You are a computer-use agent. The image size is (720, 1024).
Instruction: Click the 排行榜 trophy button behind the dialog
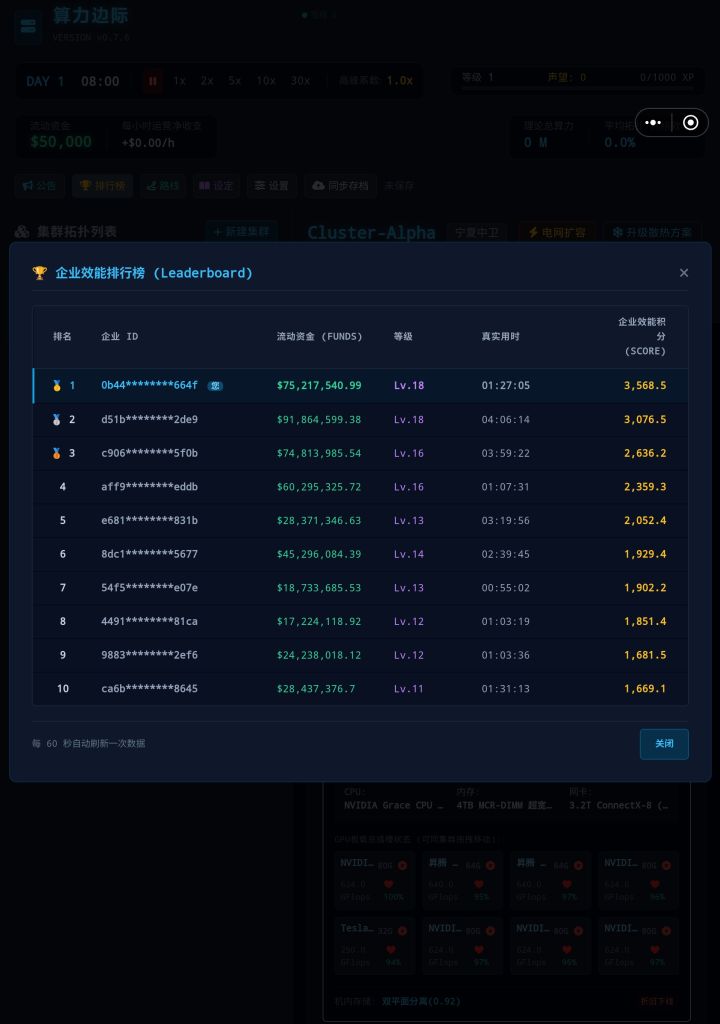103,186
